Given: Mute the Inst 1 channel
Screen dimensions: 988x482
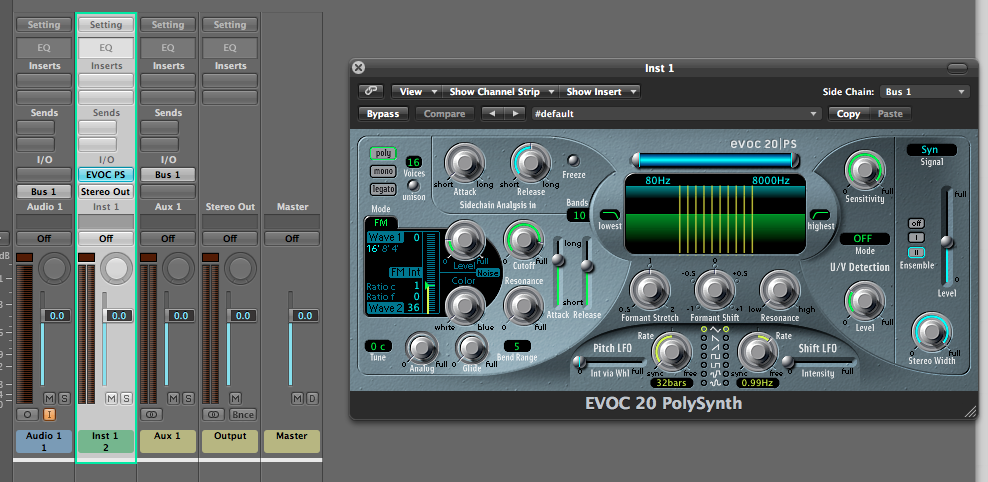Looking at the screenshot, I should 111,398.
